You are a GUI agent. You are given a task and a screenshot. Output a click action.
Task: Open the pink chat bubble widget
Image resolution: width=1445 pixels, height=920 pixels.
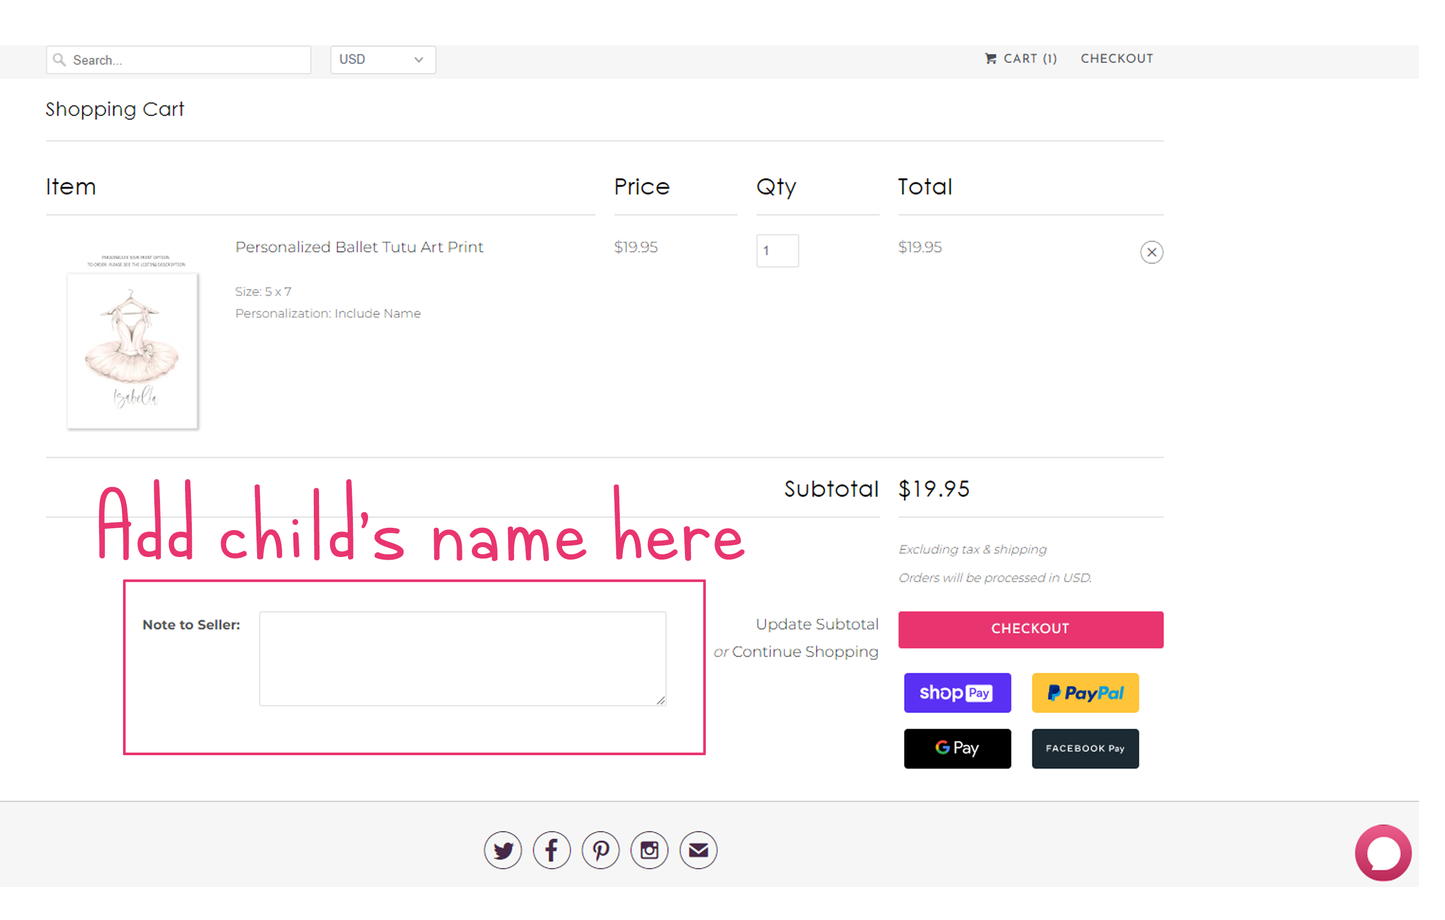click(1382, 853)
